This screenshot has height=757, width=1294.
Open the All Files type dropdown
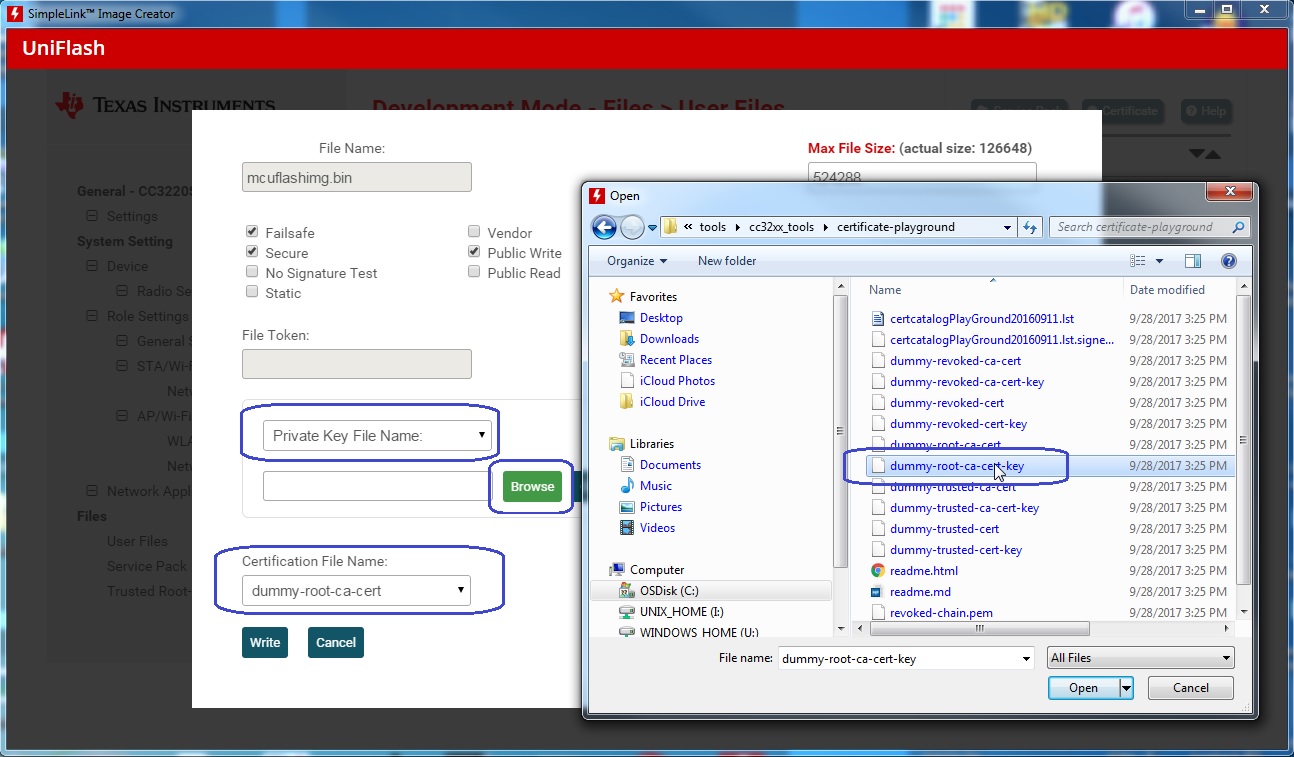1140,658
